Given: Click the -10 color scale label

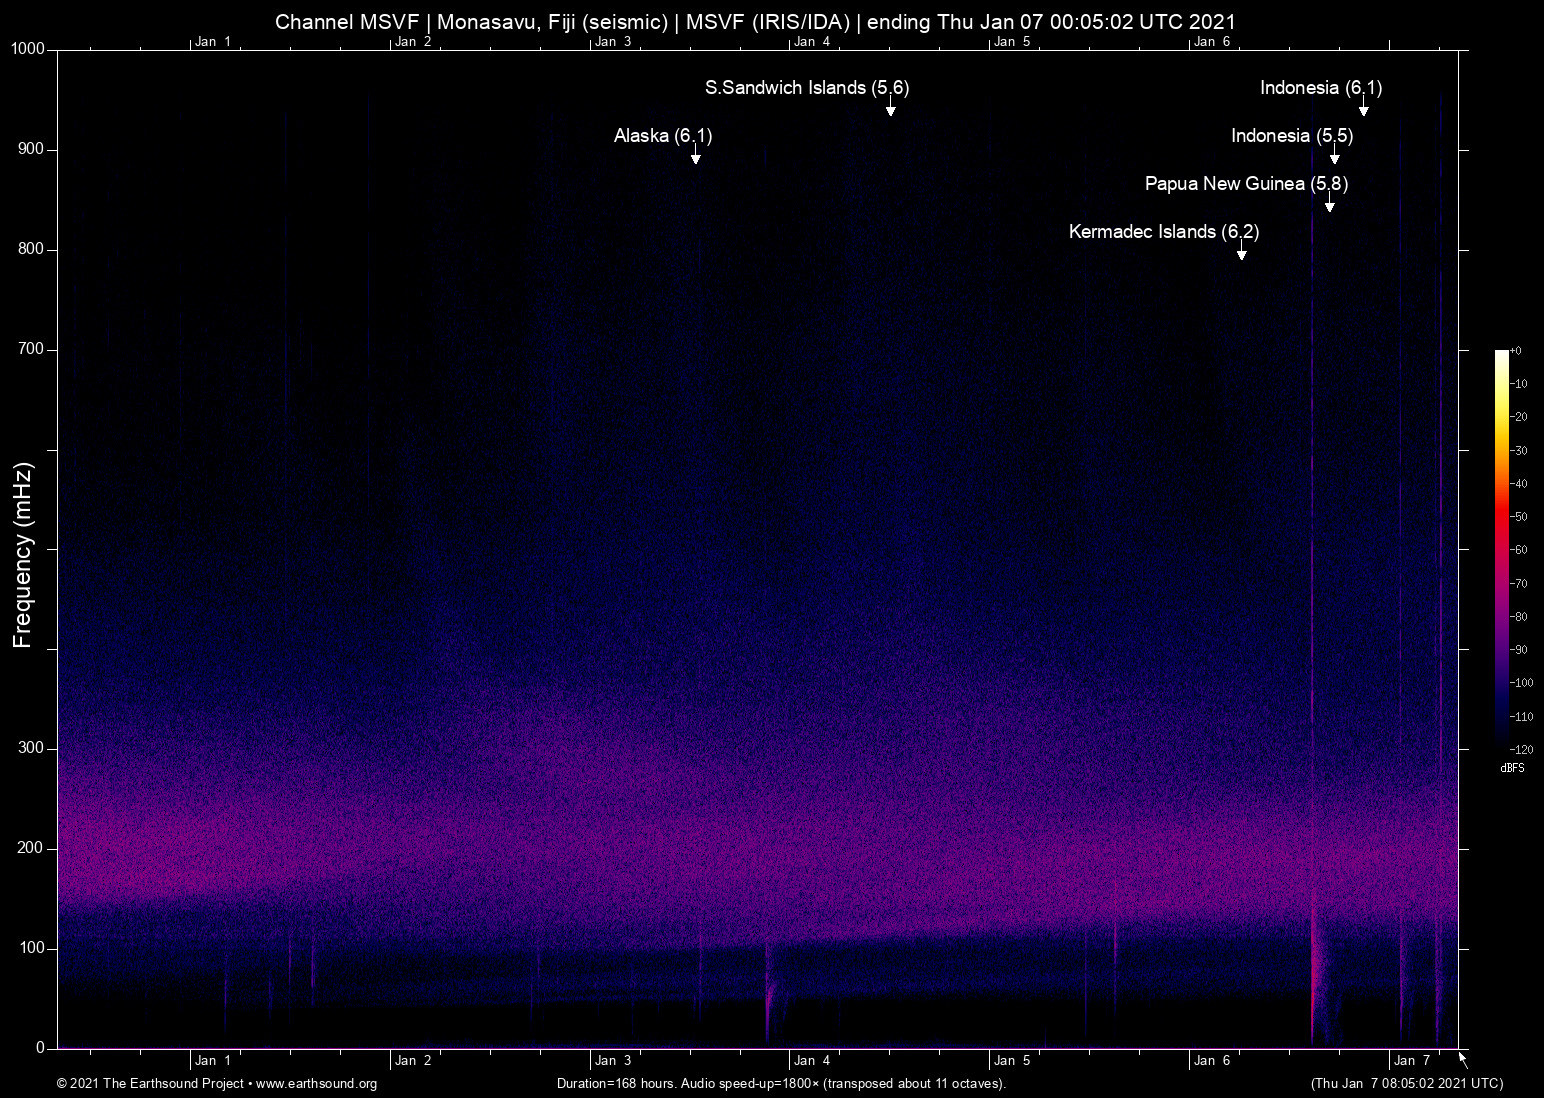Looking at the screenshot, I should point(1518,384).
